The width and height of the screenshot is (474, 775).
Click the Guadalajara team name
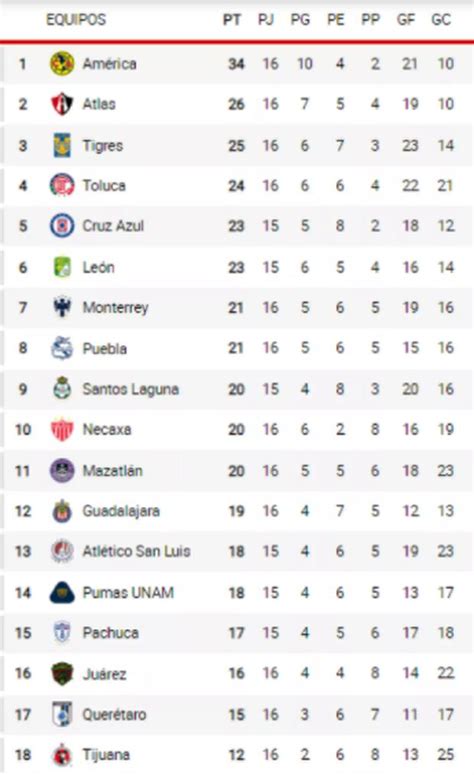coord(121,511)
